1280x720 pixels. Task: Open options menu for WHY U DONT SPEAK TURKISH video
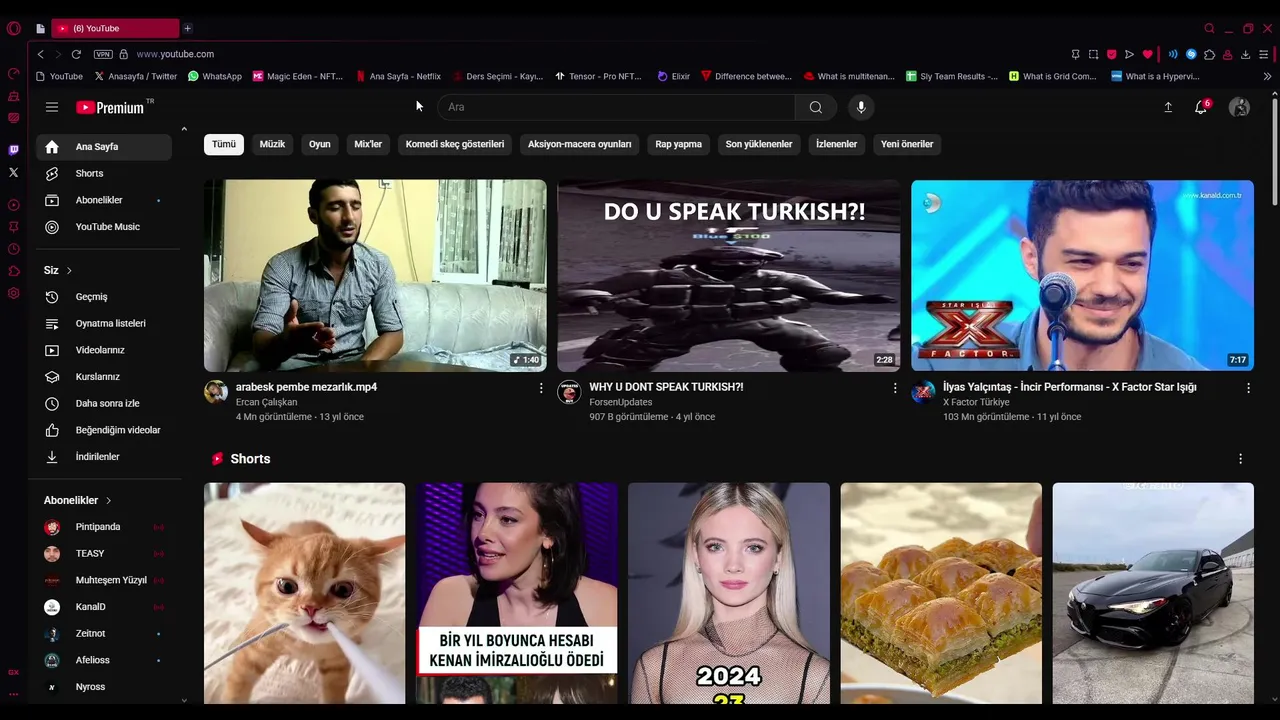click(895, 388)
